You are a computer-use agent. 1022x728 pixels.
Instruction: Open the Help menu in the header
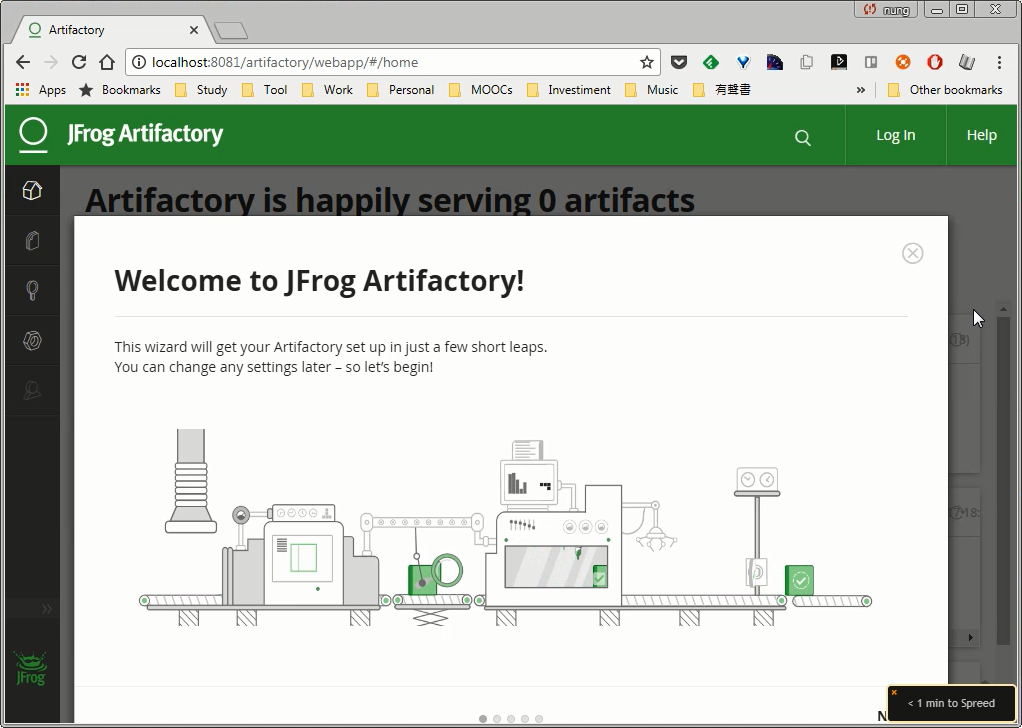point(982,135)
